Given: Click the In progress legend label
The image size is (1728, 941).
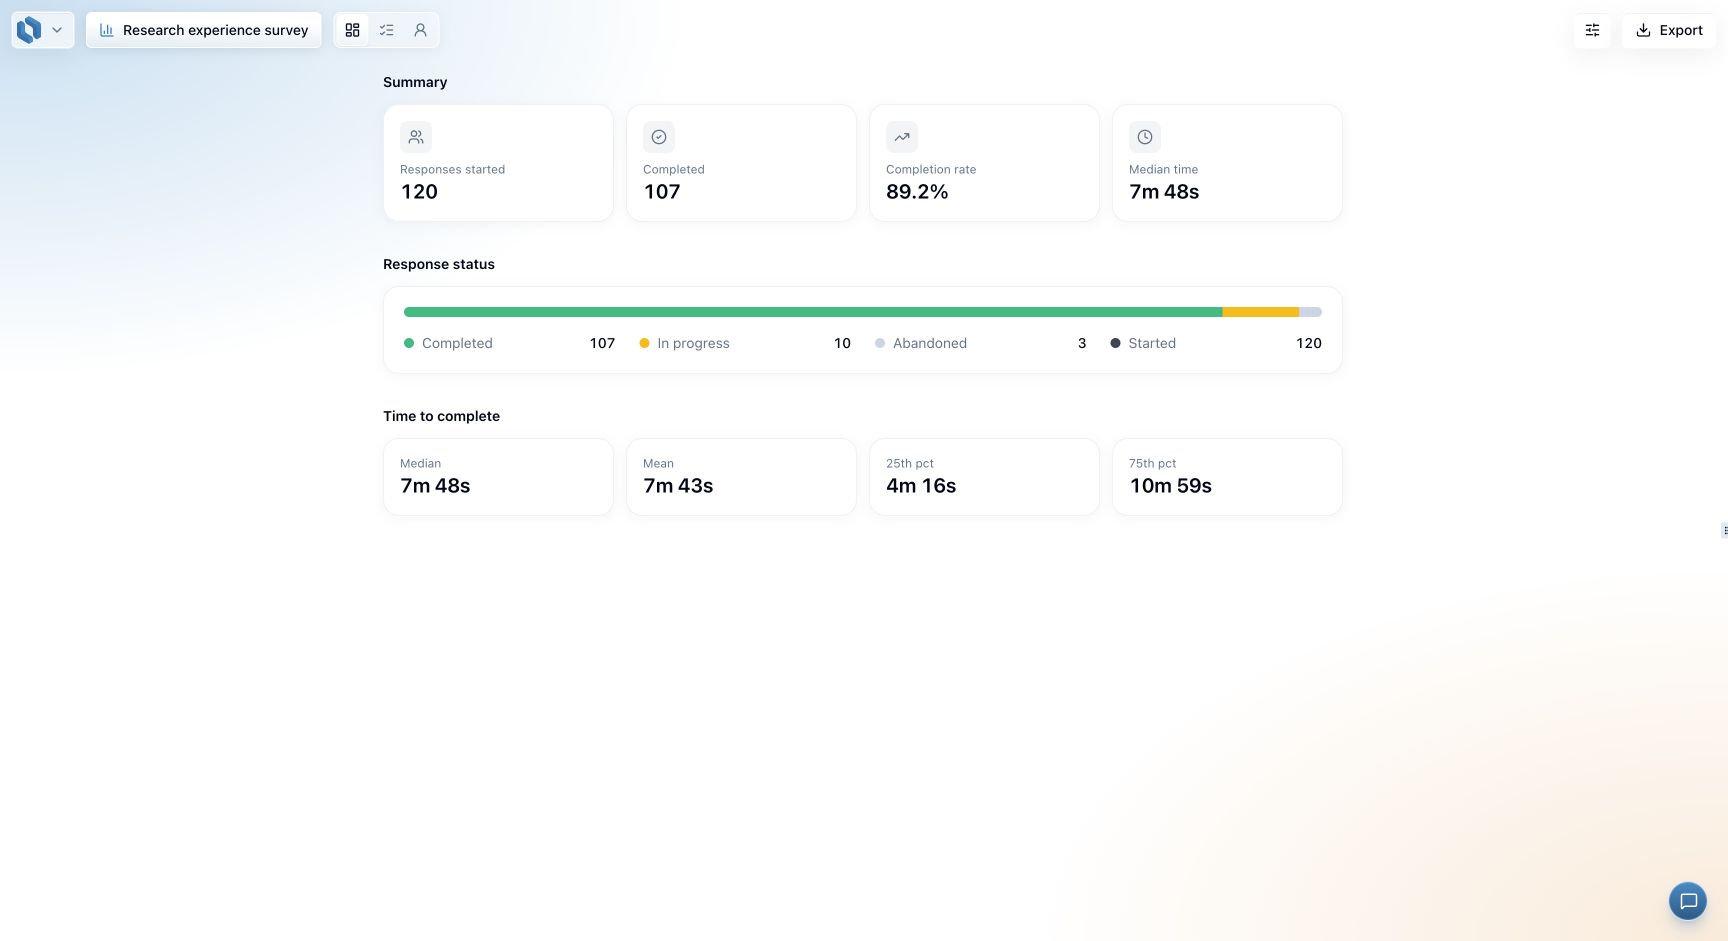Looking at the screenshot, I should (x=693, y=343).
